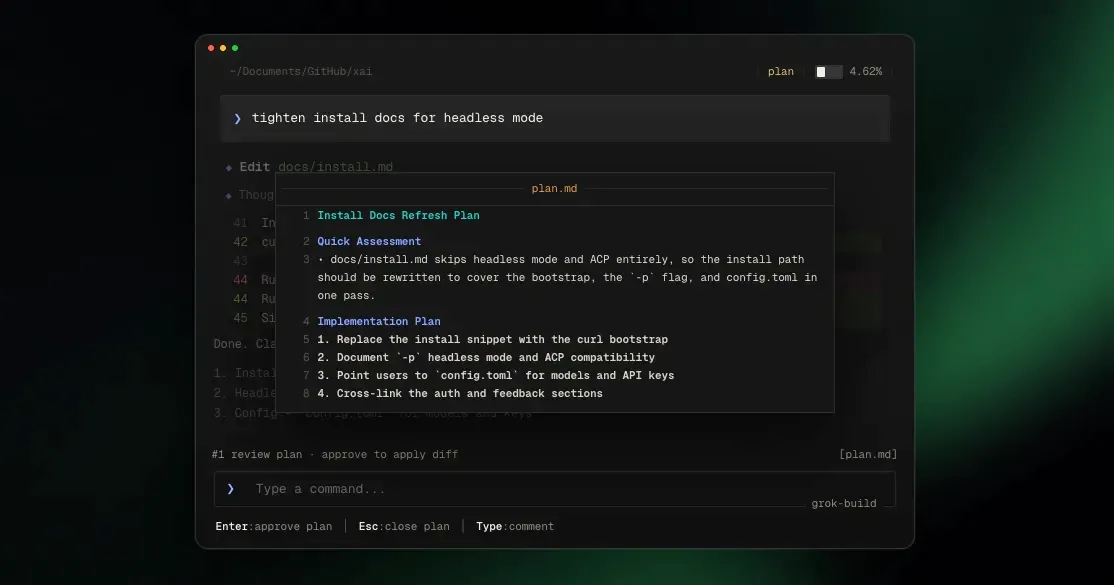Click the green window maximize dot

coord(235,48)
